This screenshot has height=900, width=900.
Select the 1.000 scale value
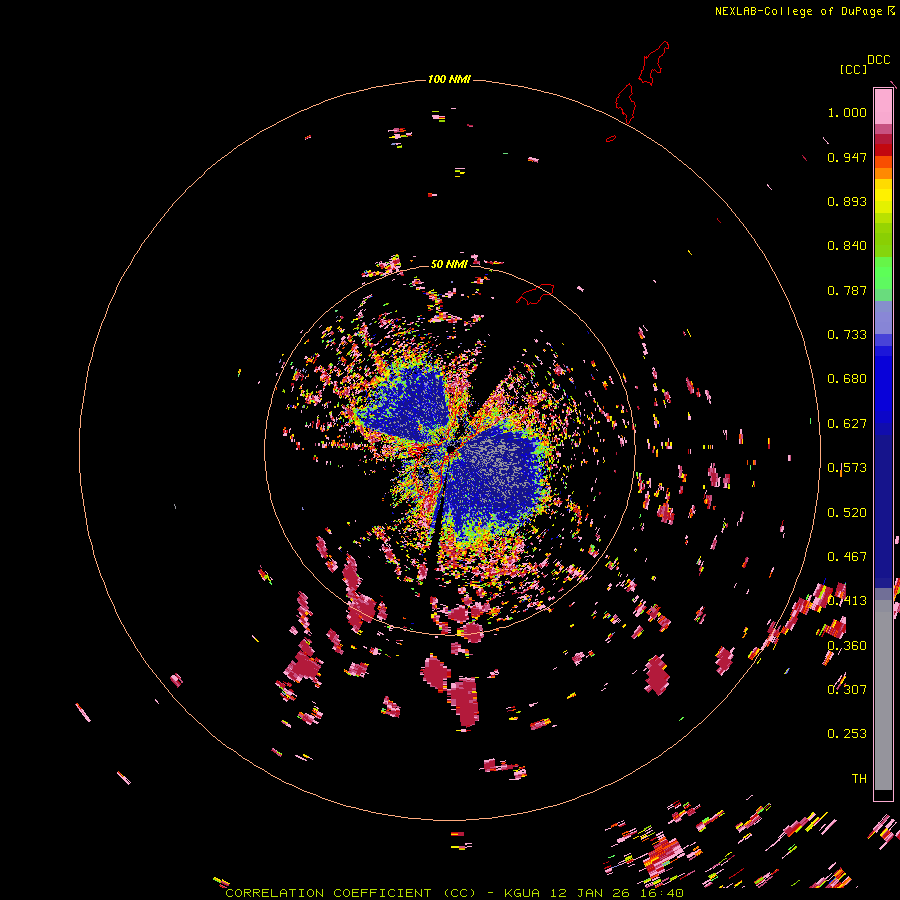coord(847,112)
